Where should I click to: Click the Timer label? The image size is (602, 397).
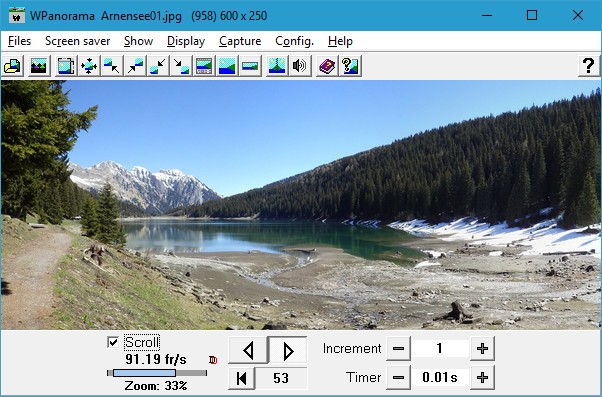click(364, 377)
